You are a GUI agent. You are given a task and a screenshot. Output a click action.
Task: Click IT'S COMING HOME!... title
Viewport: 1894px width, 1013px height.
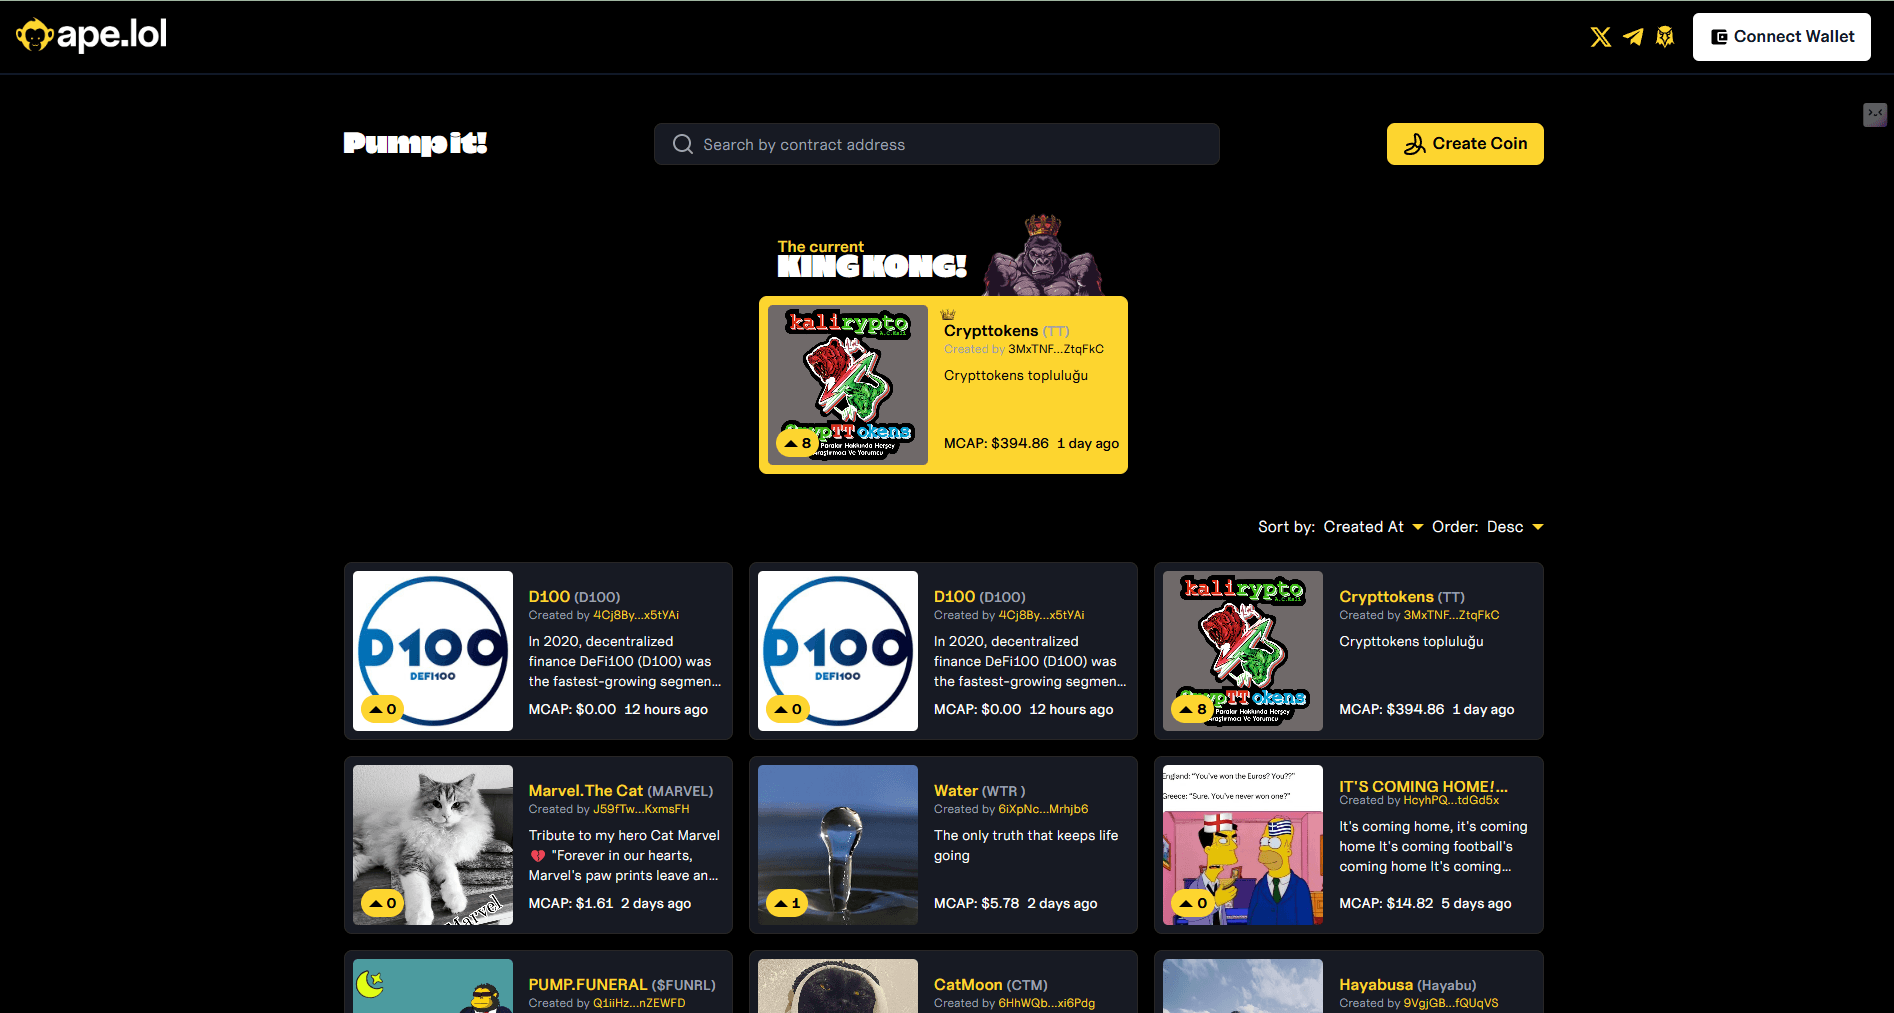point(1423,786)
